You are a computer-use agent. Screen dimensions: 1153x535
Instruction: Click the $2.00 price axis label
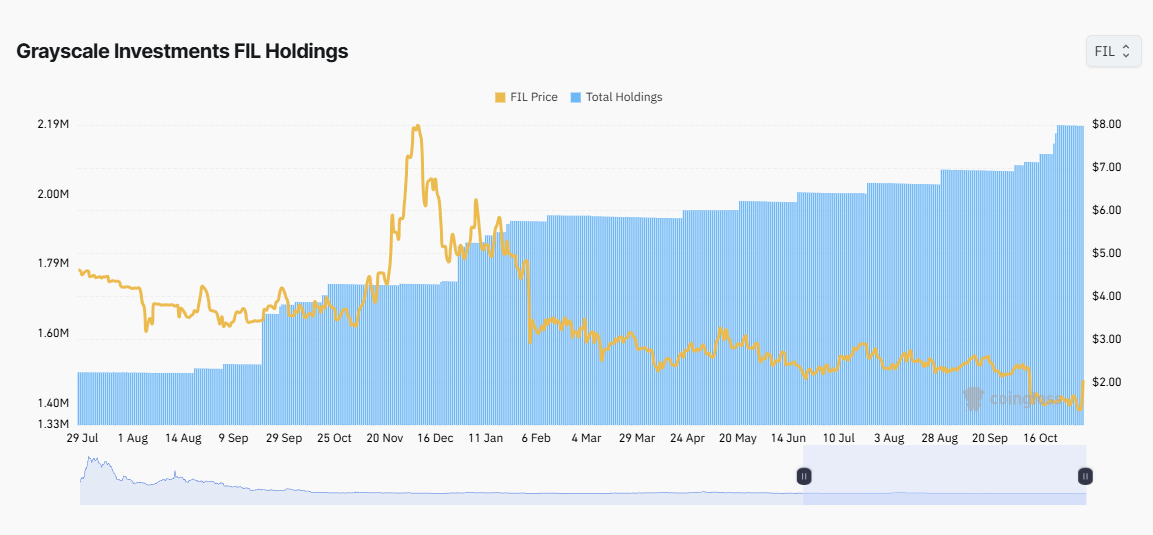tap(1107, 382)
